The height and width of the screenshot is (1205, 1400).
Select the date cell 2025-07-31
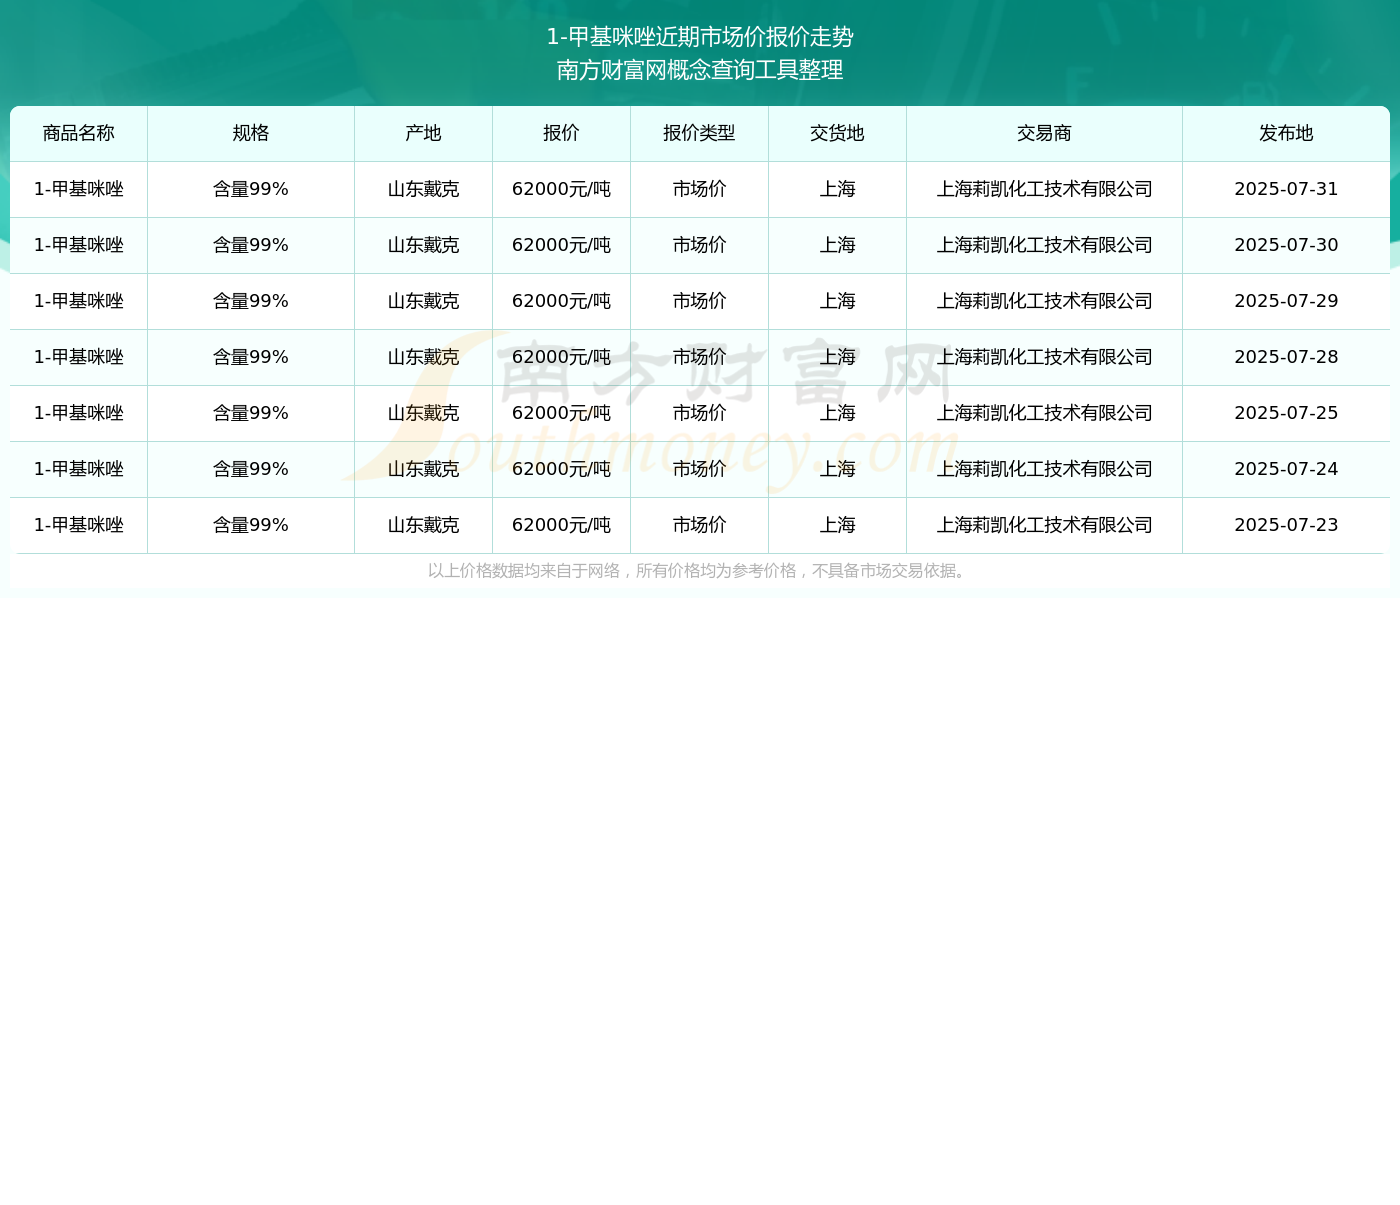pos(1286,189)
